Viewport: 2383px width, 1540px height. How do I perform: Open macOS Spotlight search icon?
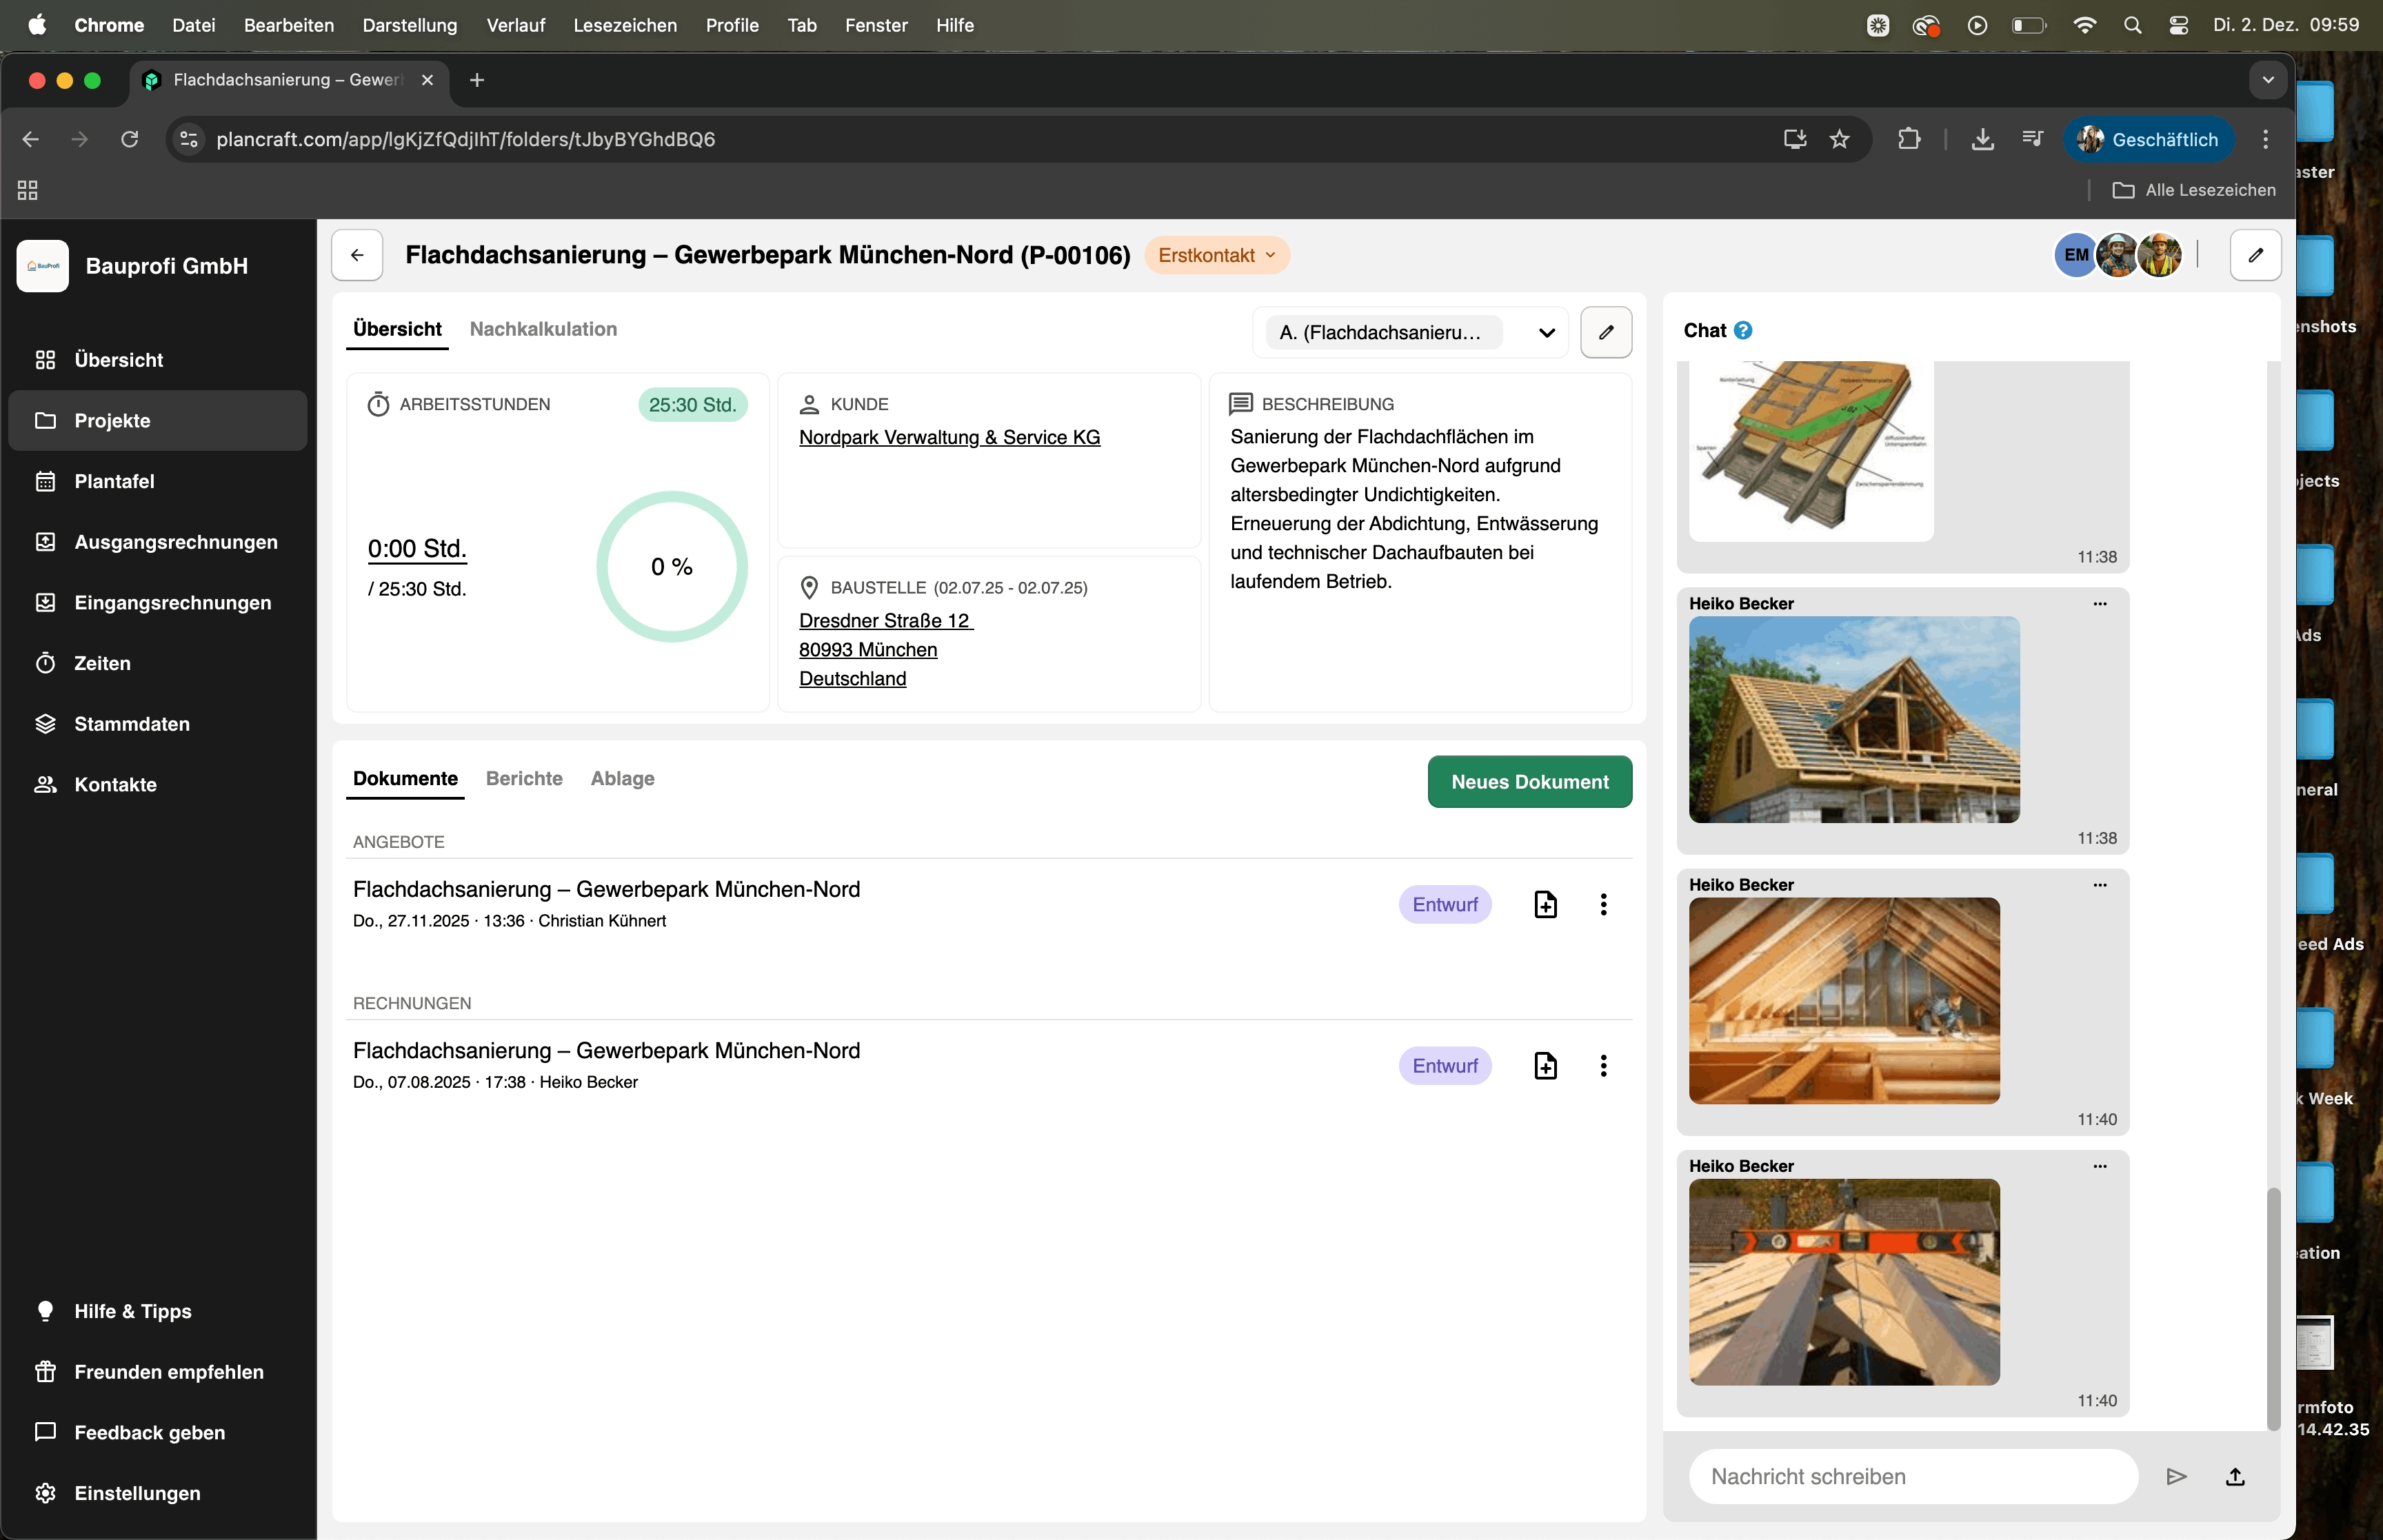(x=2132, y=25)
